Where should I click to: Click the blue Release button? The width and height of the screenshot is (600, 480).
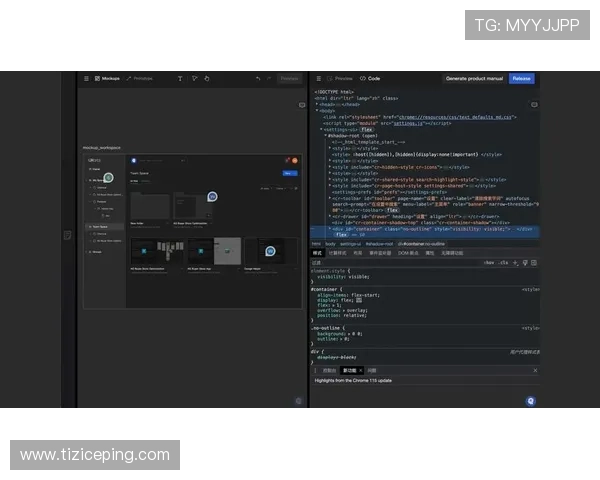pyautogui.click(x=521, y=78)
